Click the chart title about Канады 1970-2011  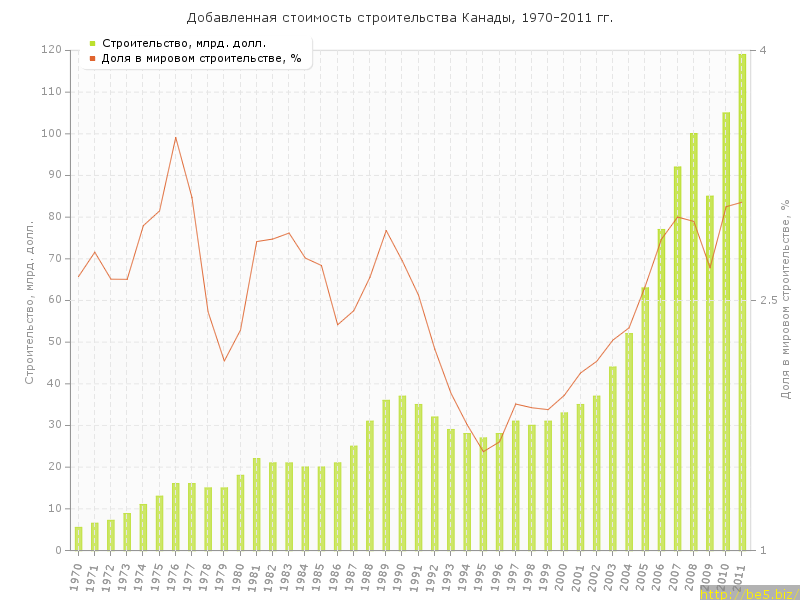[400, 18]
